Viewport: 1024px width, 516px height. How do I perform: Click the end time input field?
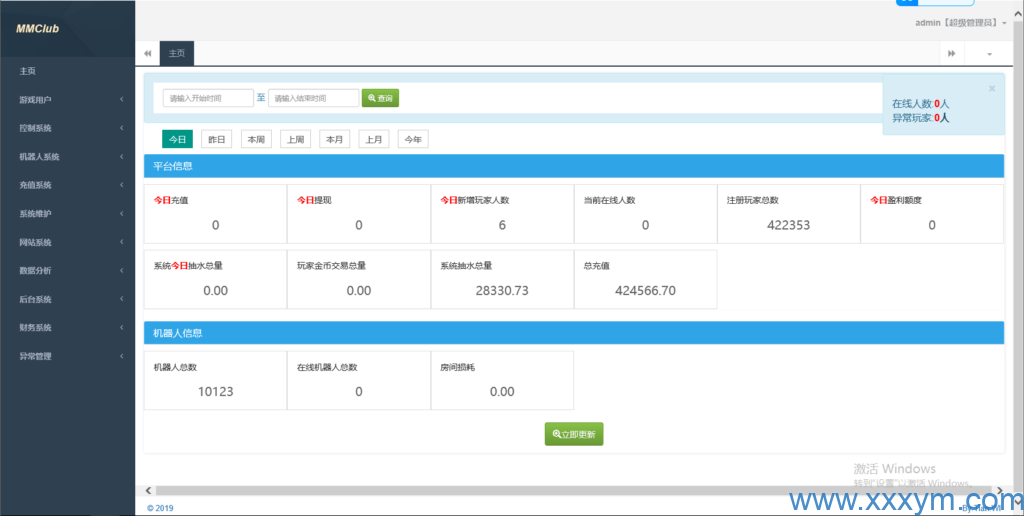pos(313,98)
